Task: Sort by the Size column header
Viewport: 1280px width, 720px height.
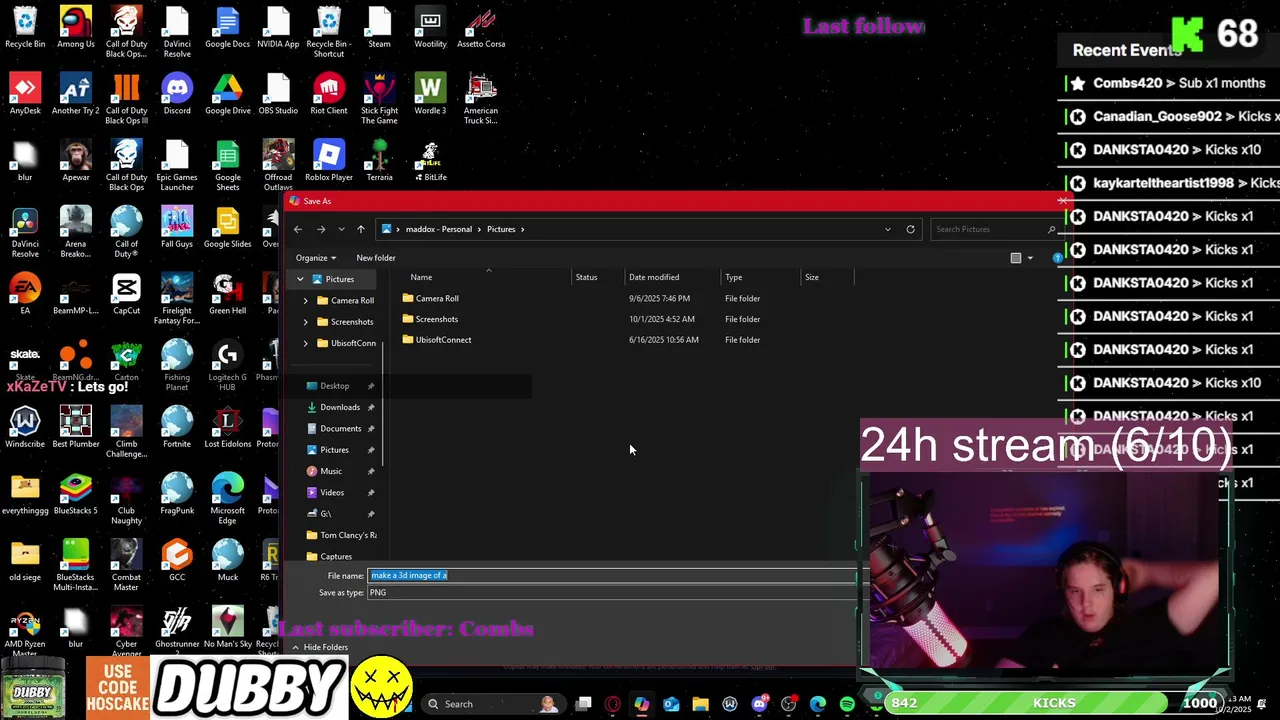Action: click(812, 277)
